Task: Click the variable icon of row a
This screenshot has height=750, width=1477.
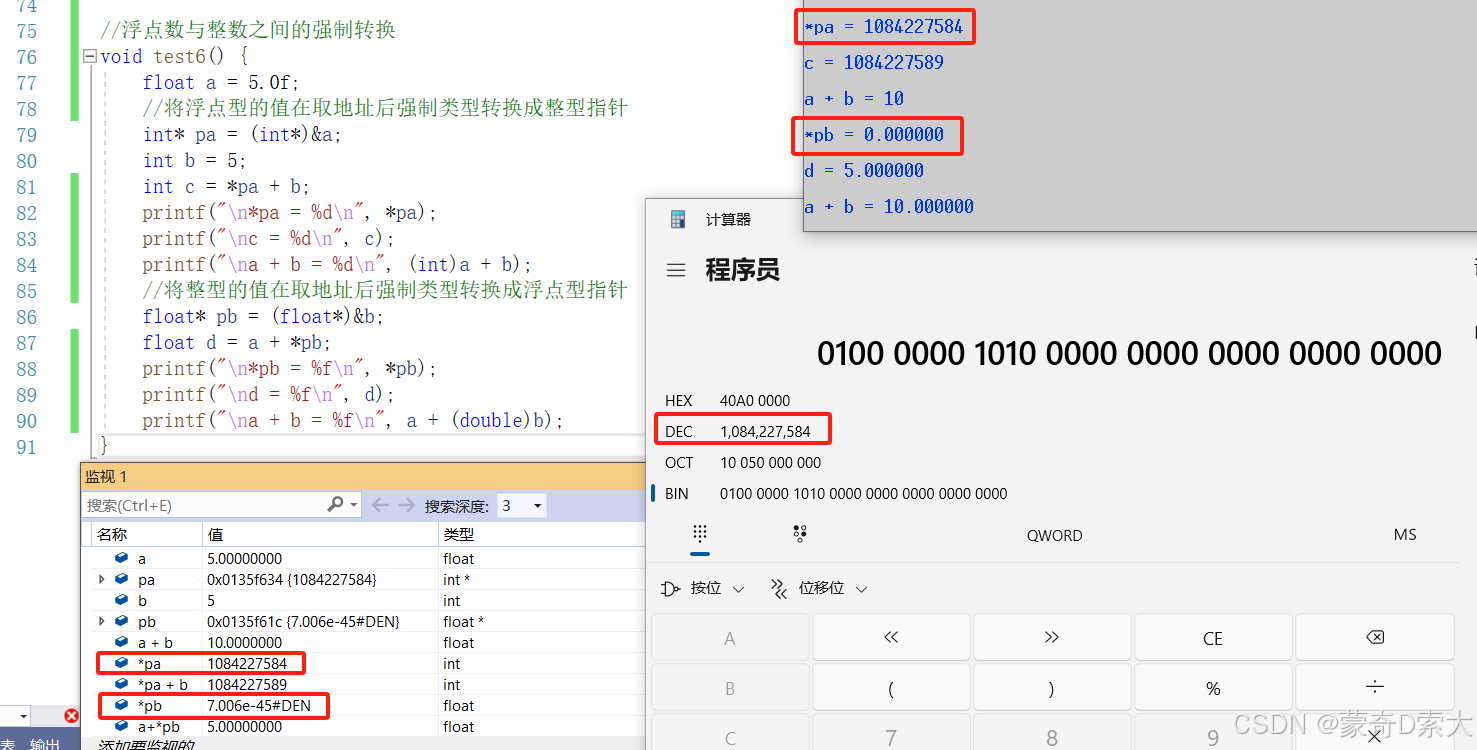Action: (x=121, y=559)
